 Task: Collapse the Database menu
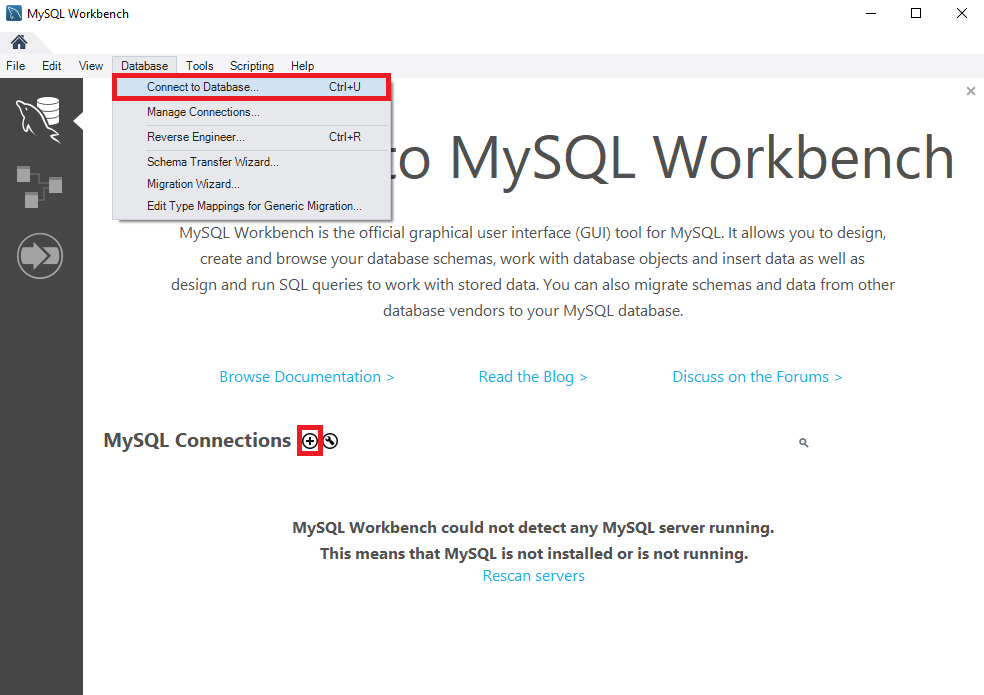[144, 66]
